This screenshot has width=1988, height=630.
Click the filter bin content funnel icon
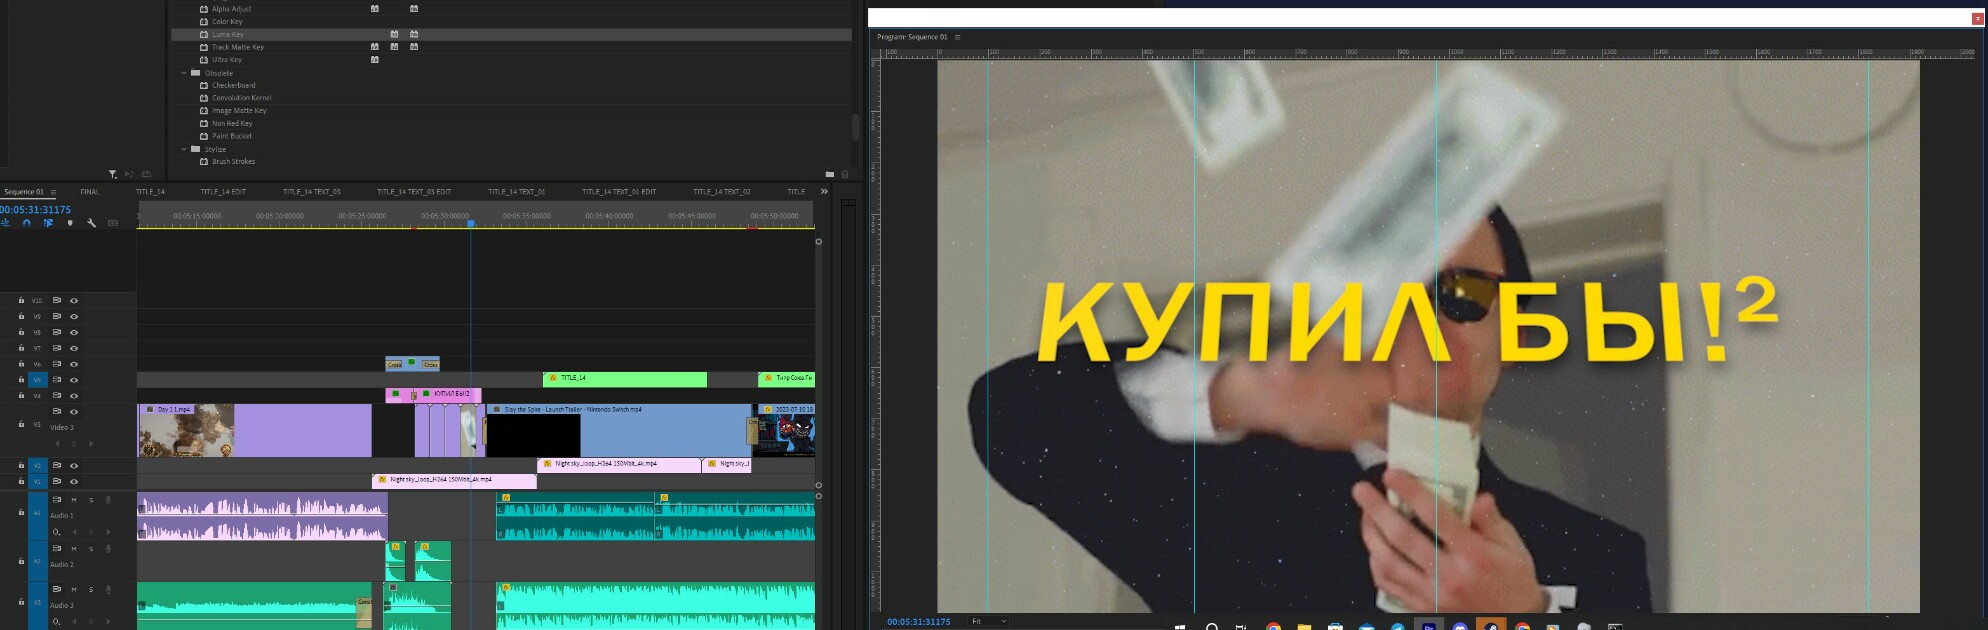[113, 174]
